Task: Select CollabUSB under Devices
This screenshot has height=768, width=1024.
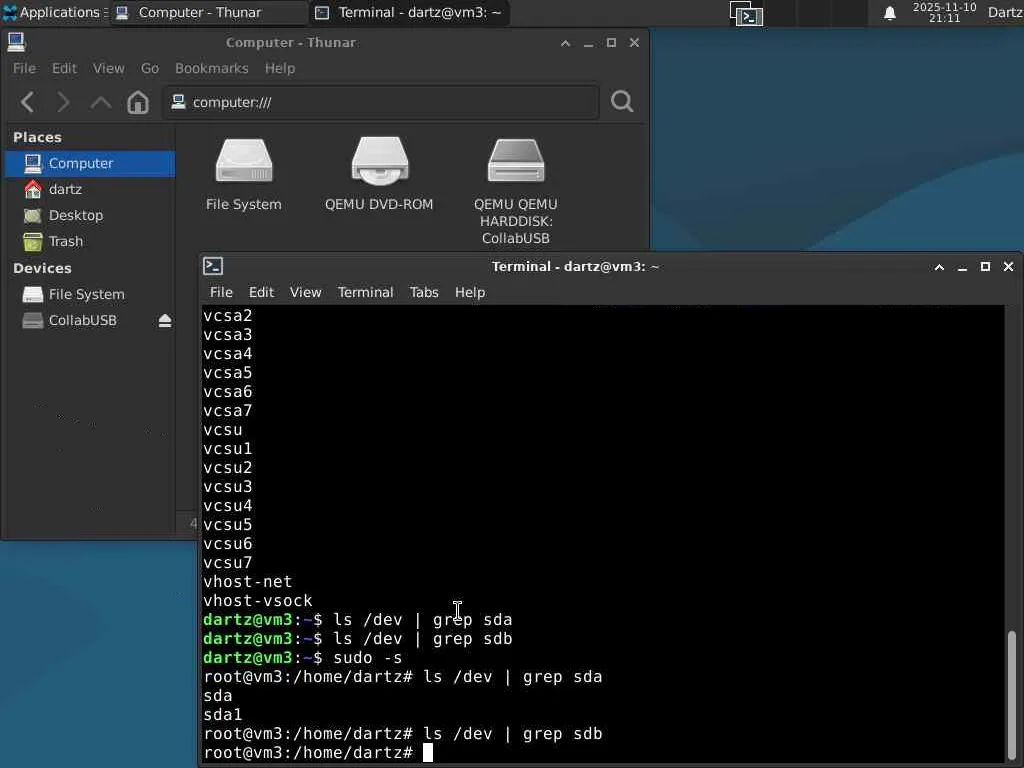Action: (x=81, y=320)
